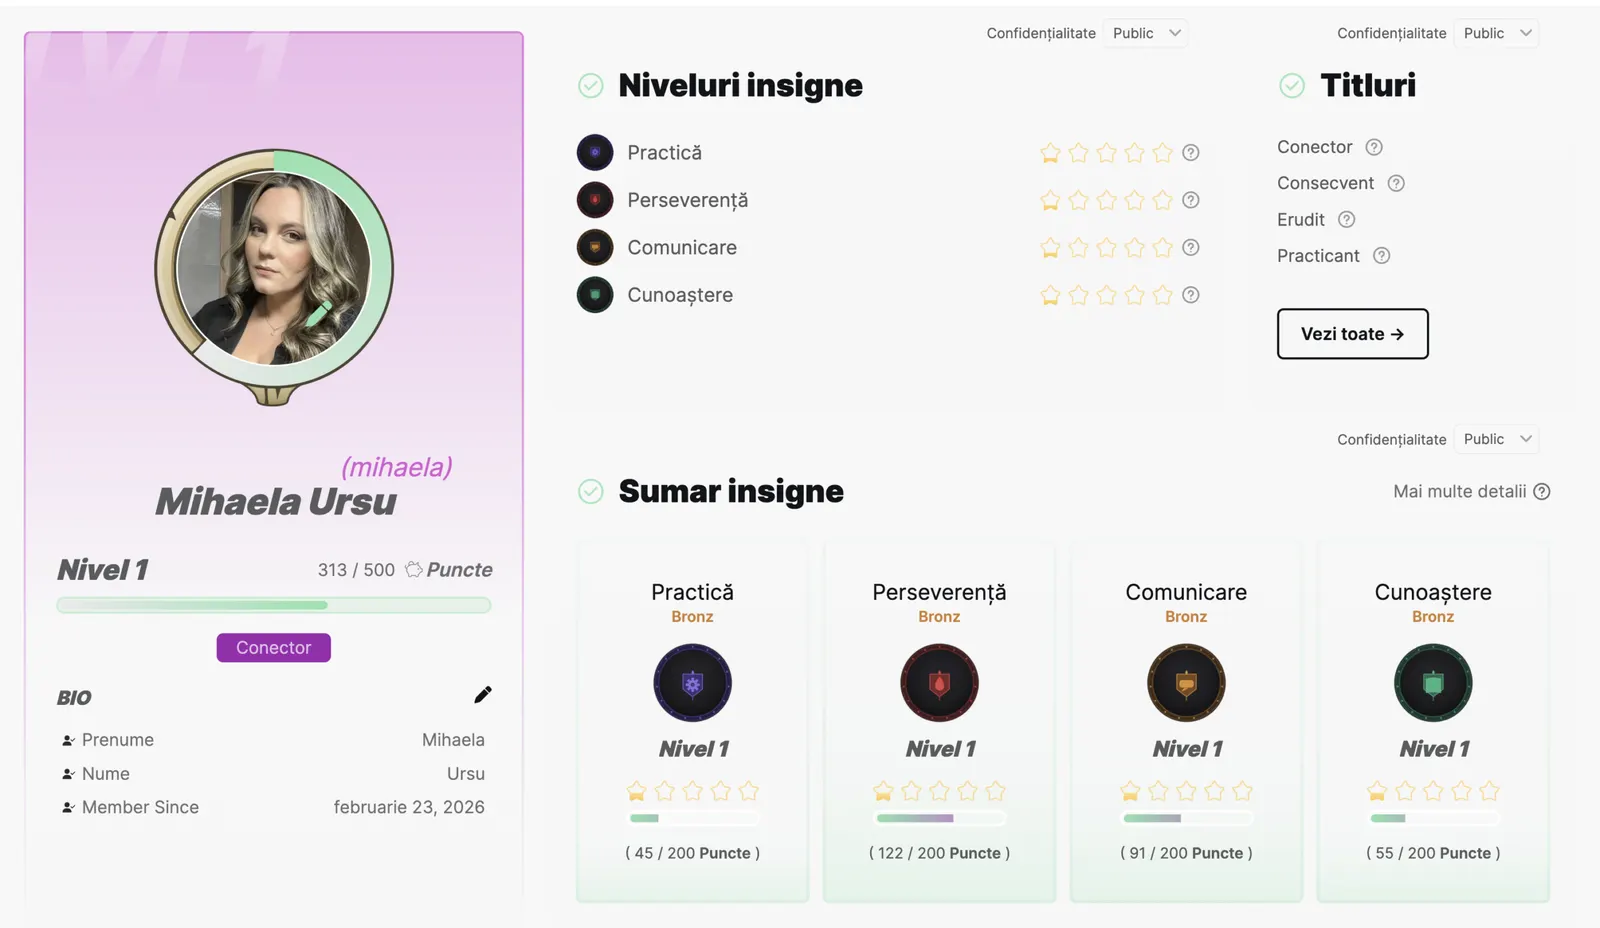Select the Practică summary card
Image resolution: width=1600 pixels, height=928 pixels.
pos(692,722)
